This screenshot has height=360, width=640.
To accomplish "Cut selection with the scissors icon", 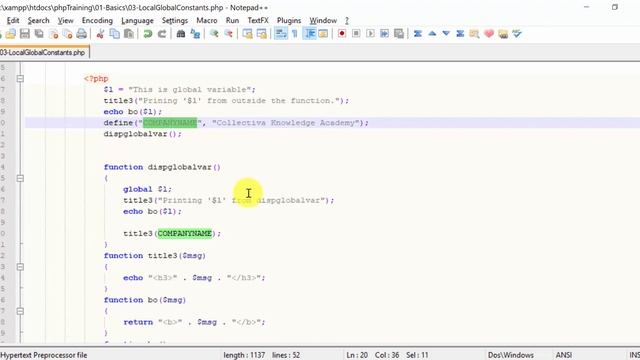I will pyautogui.click(x=100, y=34).
